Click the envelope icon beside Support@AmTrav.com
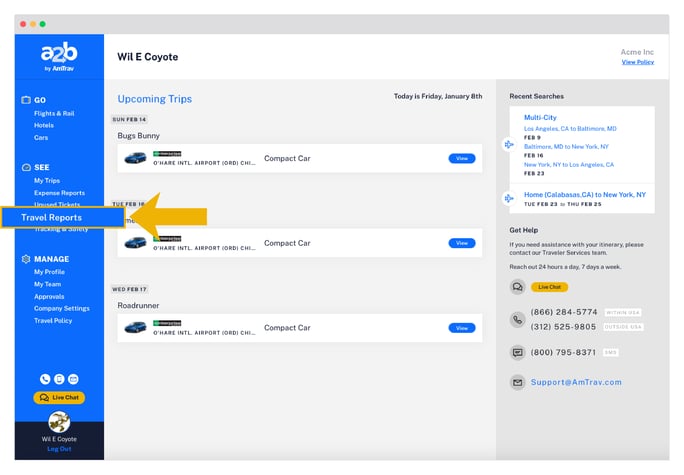 pos(517,382)
